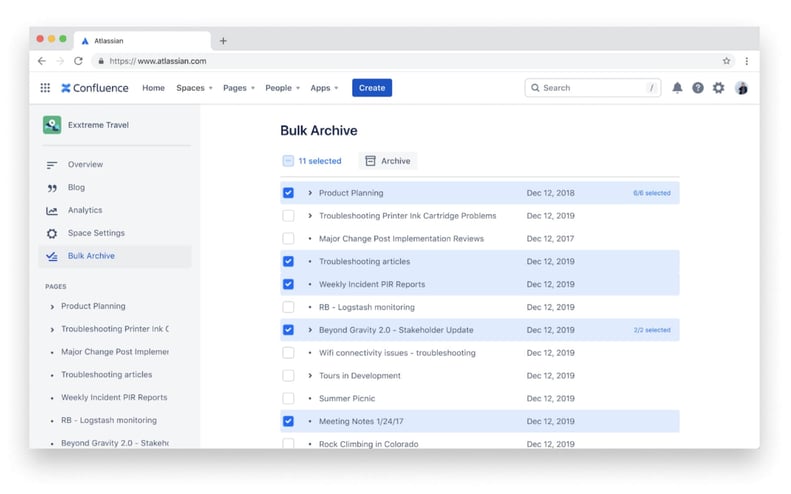Open the Apps dropdown in navigation

click(324, 88)
